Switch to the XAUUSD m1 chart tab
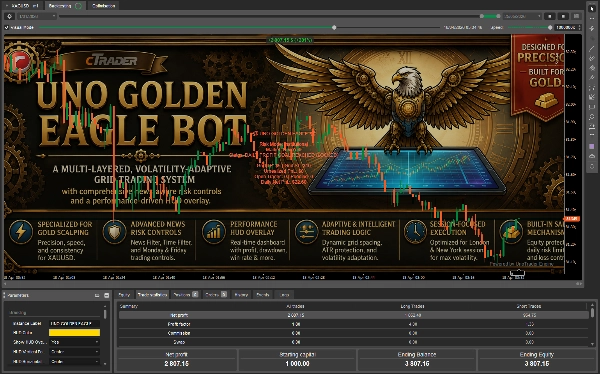 coord(22,5)
